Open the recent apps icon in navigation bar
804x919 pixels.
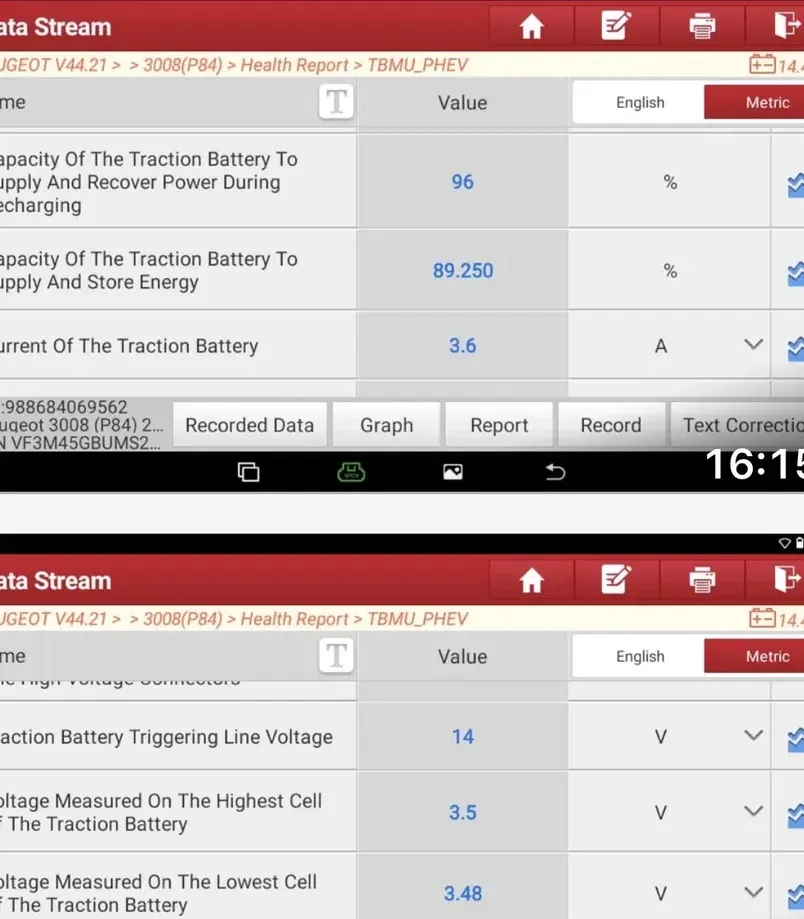point(248,472)
